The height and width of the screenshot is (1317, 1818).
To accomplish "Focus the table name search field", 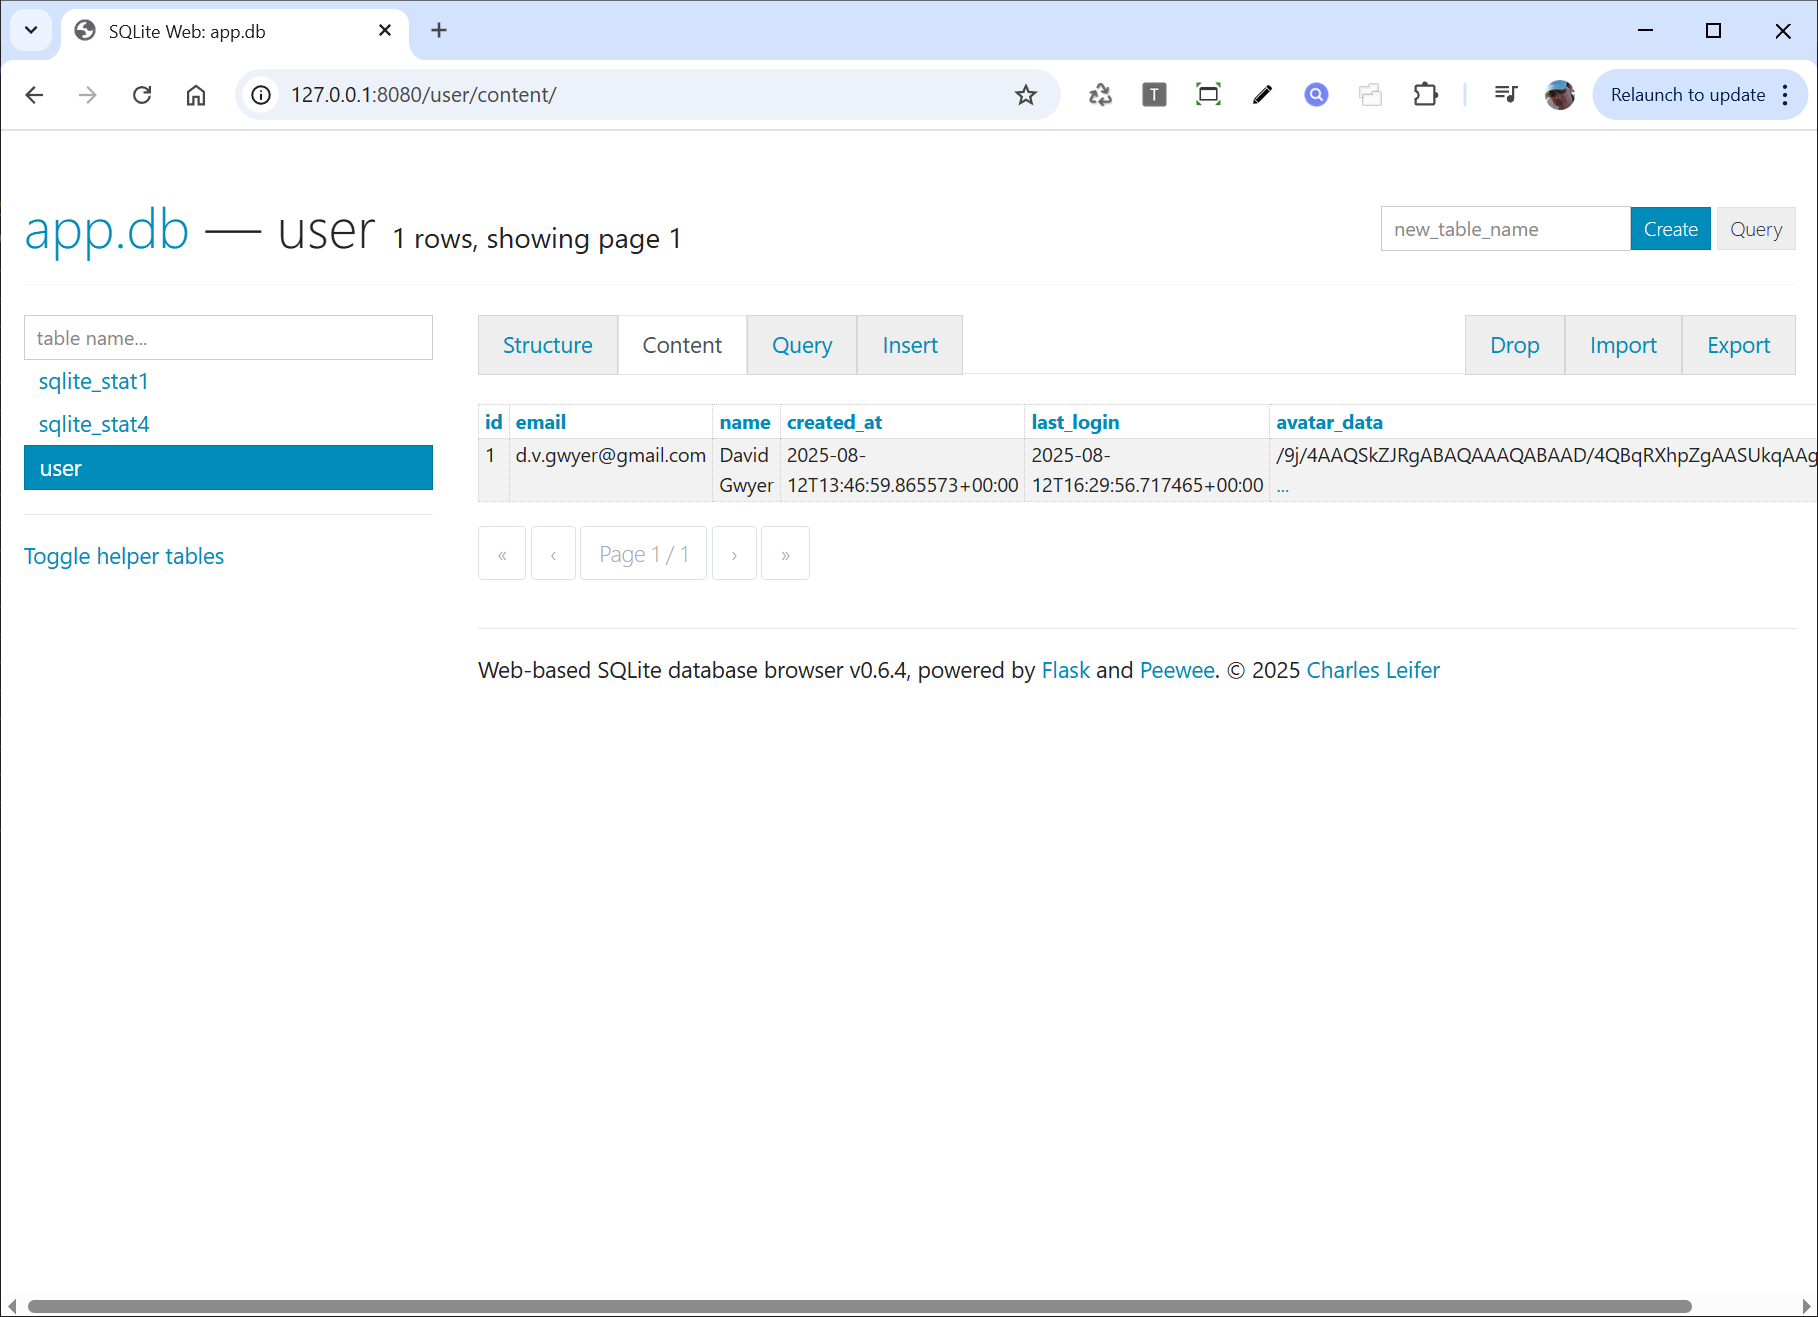I will (228, 338).
